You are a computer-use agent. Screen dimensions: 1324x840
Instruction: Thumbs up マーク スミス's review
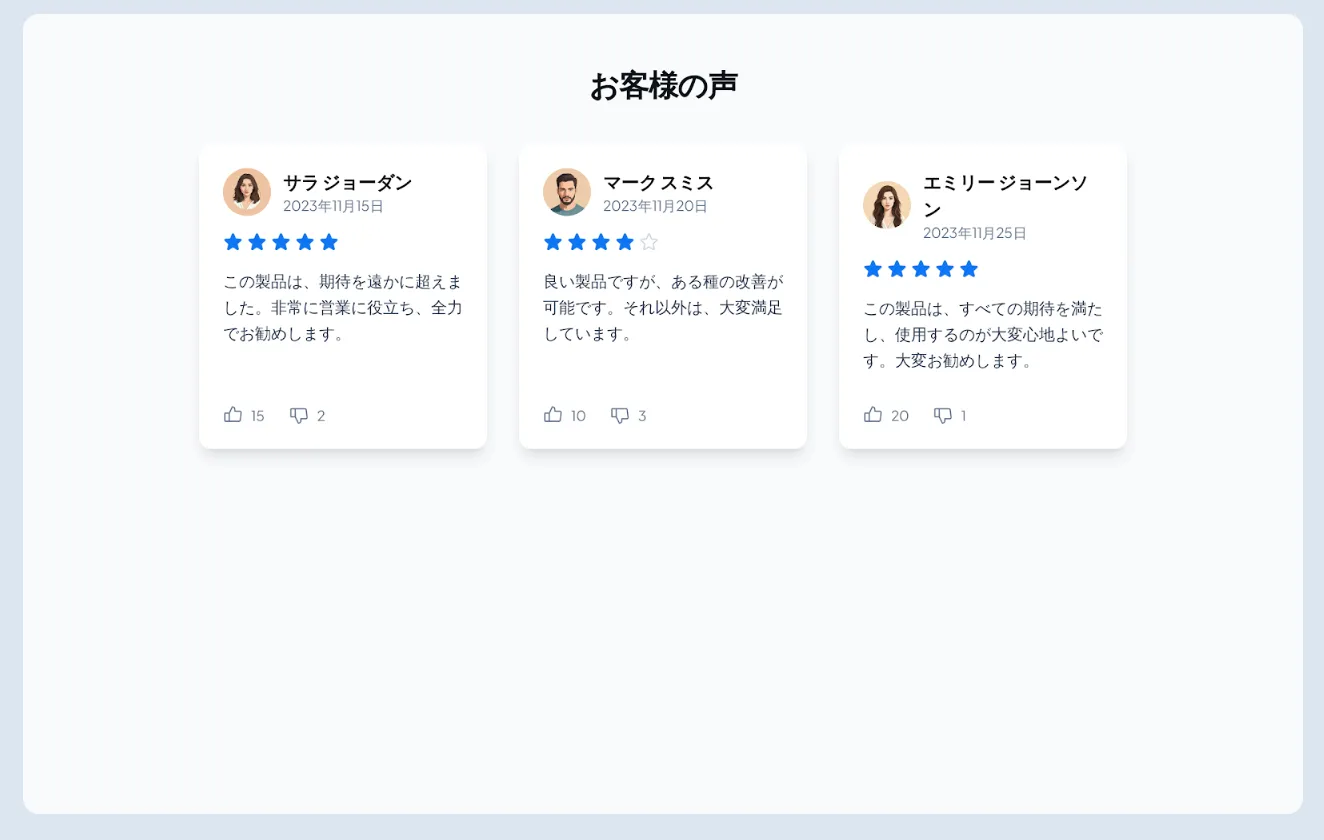(553, 415)
